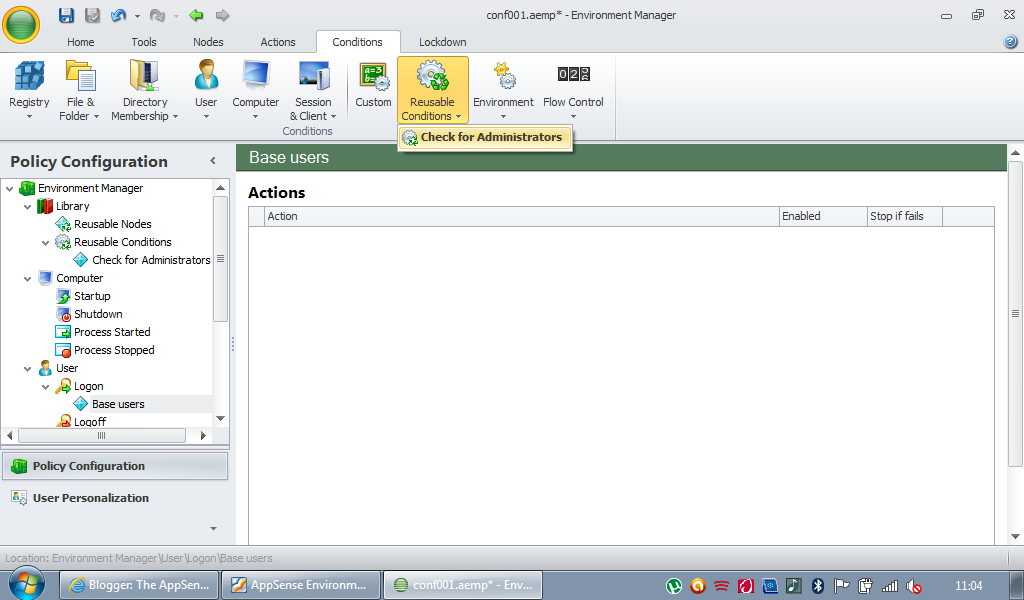Collapse the Computer node in tree
This screenshot has height=600, width=1024.
(x=28, y=279)
